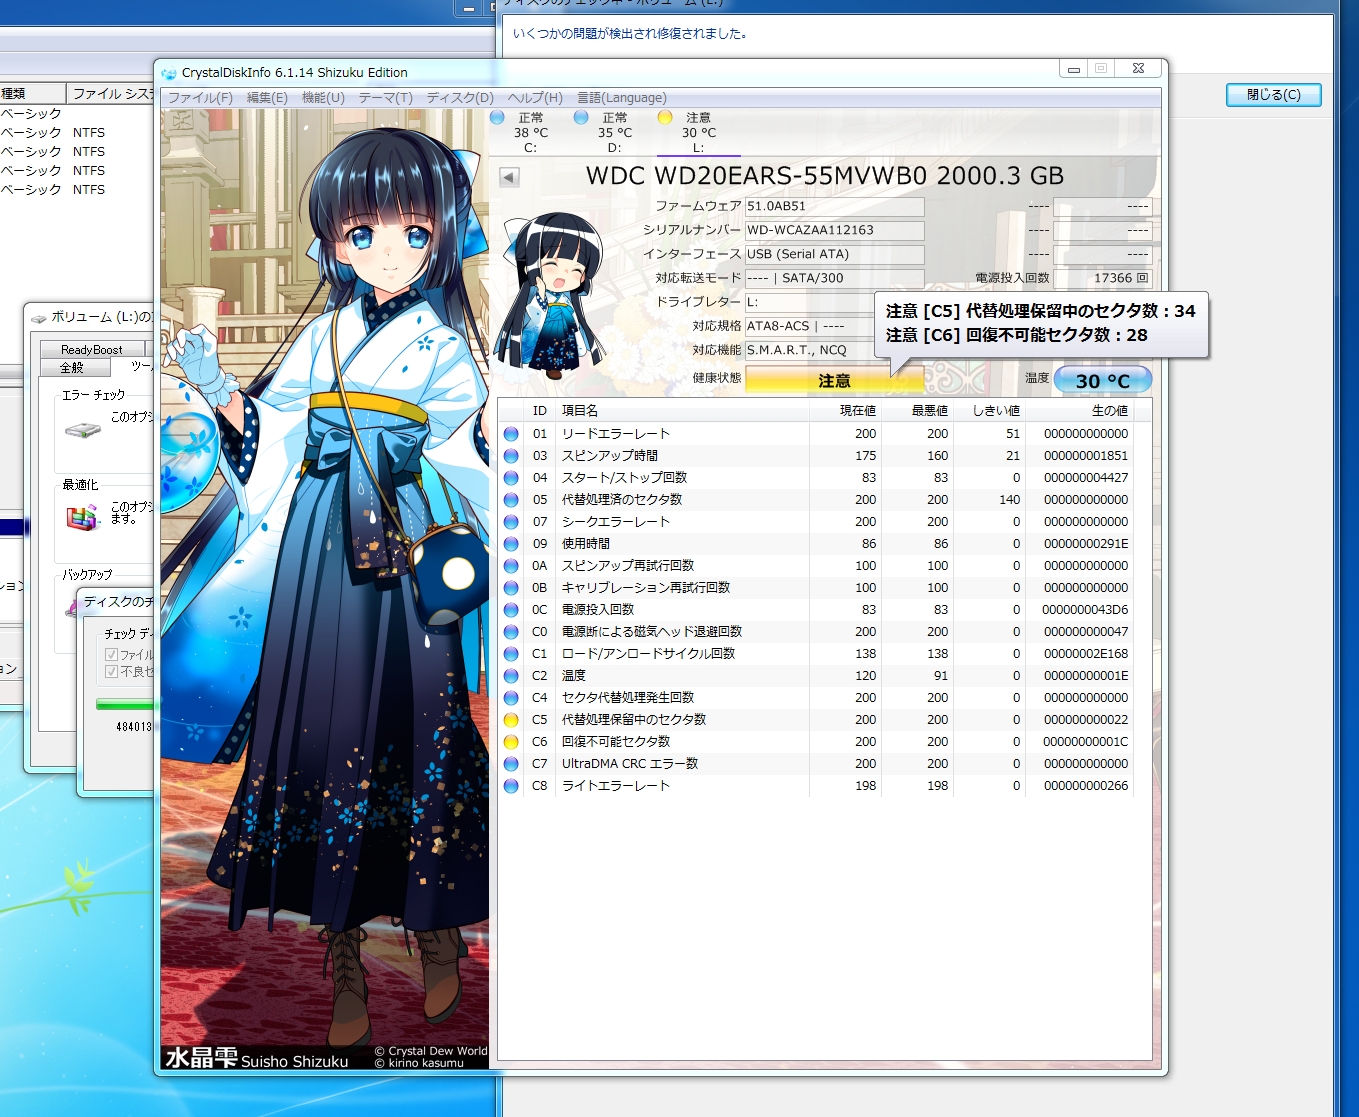Click the firmware field showing 51.0AB51
The height and width of the screenshot is (1117, 1359).
[x=834, y=206]
